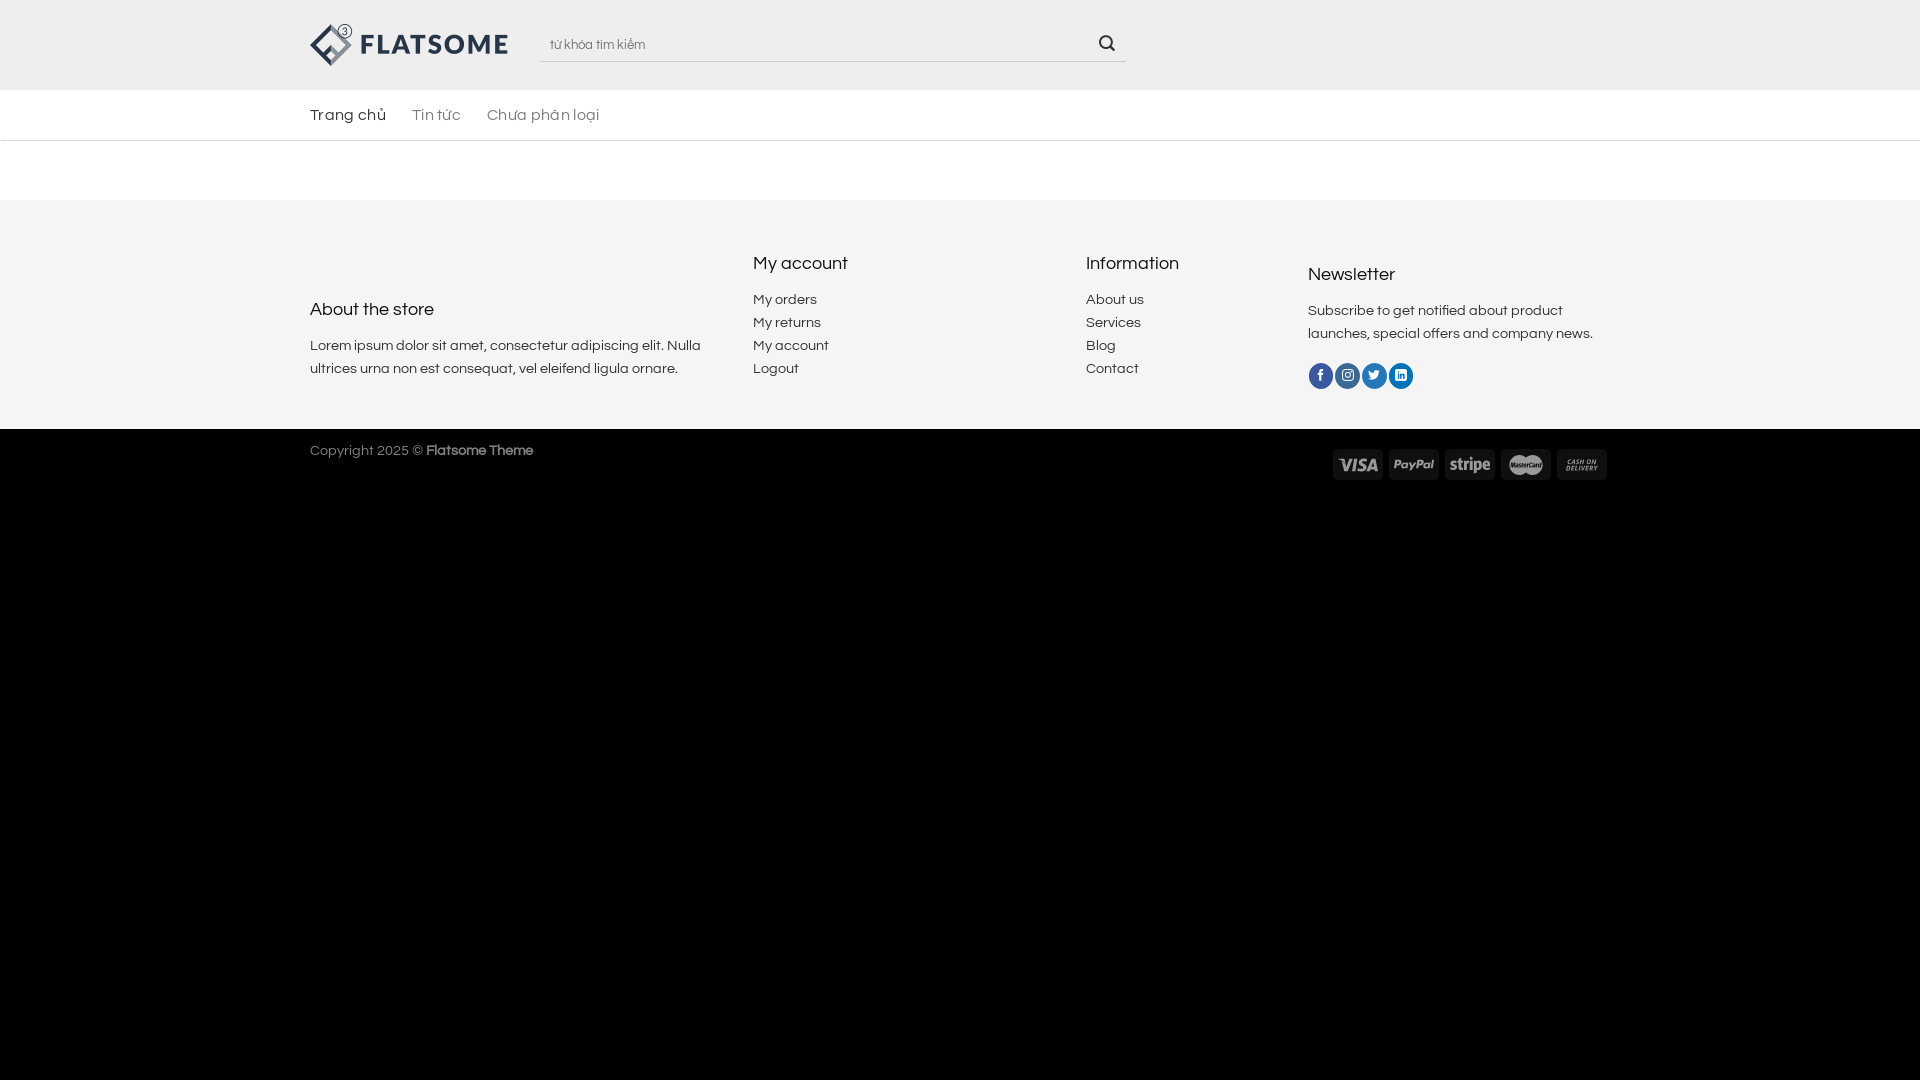Open the Facebook social icon
Viewport: 1920px width, 1080px height.
point(1320,376)
